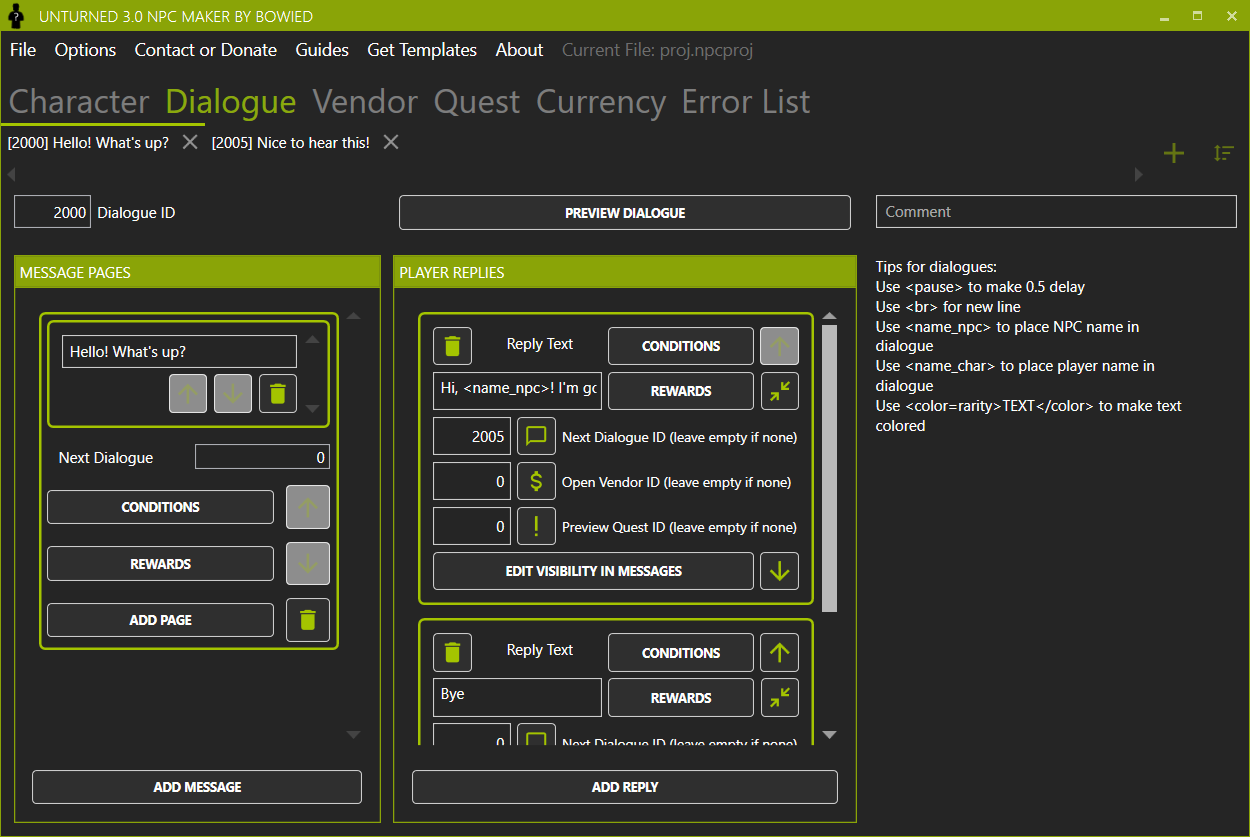Switch to the Character tab
This screenshot has width=1250, height=837.
[79, 102]
